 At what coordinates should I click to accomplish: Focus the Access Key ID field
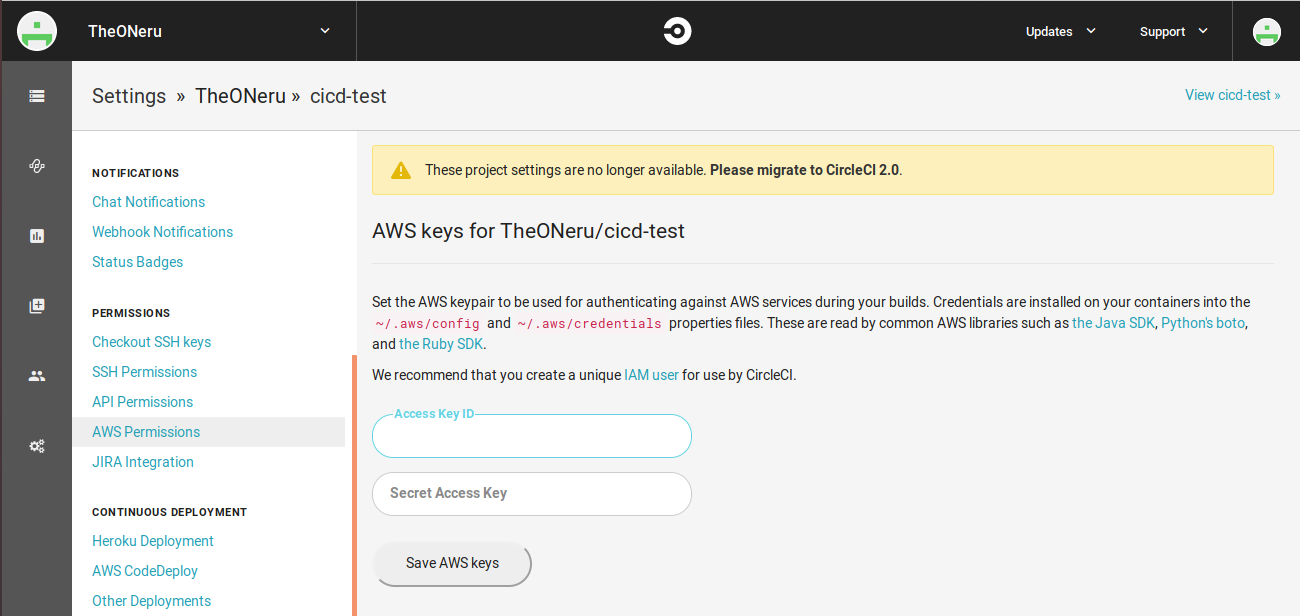(x=531, y=437)
